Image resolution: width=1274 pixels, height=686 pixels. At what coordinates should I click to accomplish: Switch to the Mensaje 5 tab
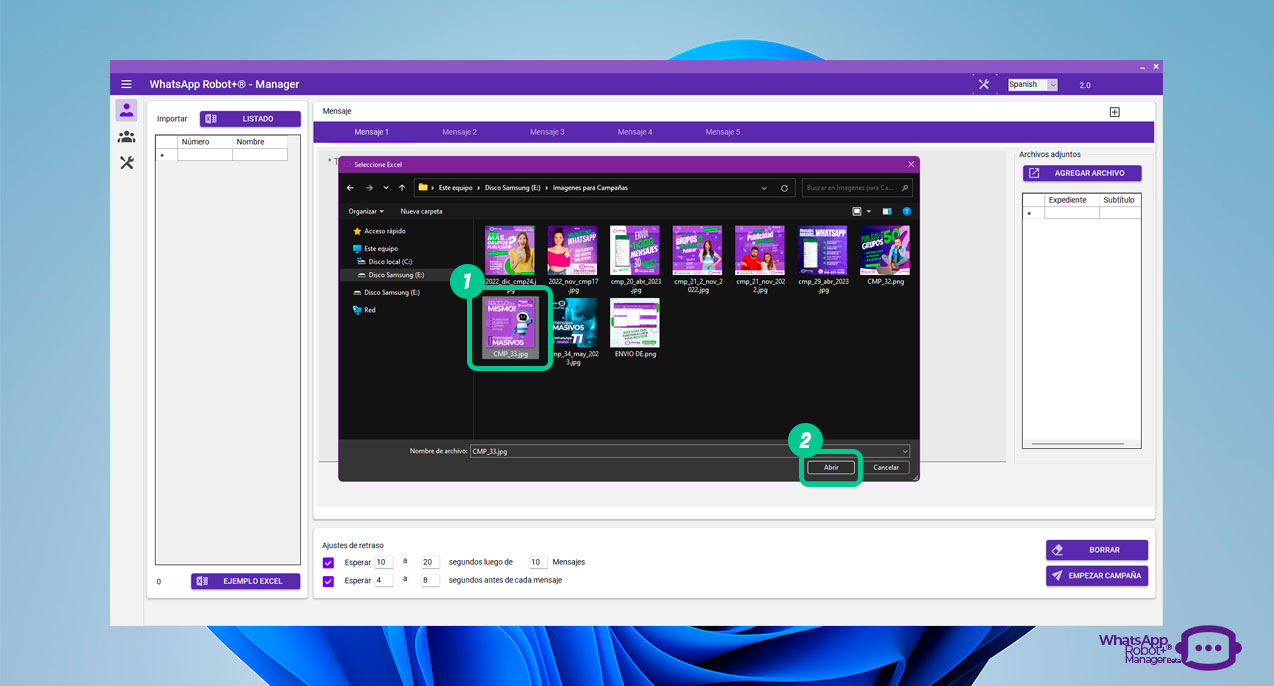point(723,132)
